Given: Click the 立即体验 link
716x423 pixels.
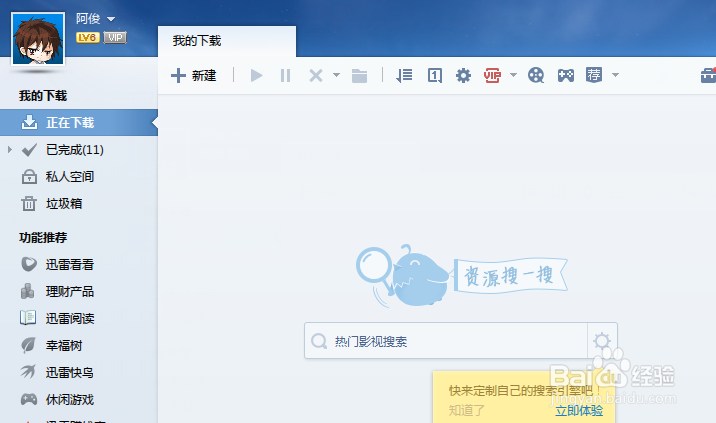Looking at the screenshot, I should (x=579, y=411).
